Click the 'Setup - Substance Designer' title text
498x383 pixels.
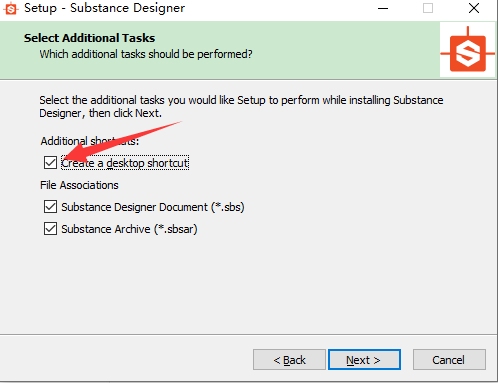coord(104,8)
